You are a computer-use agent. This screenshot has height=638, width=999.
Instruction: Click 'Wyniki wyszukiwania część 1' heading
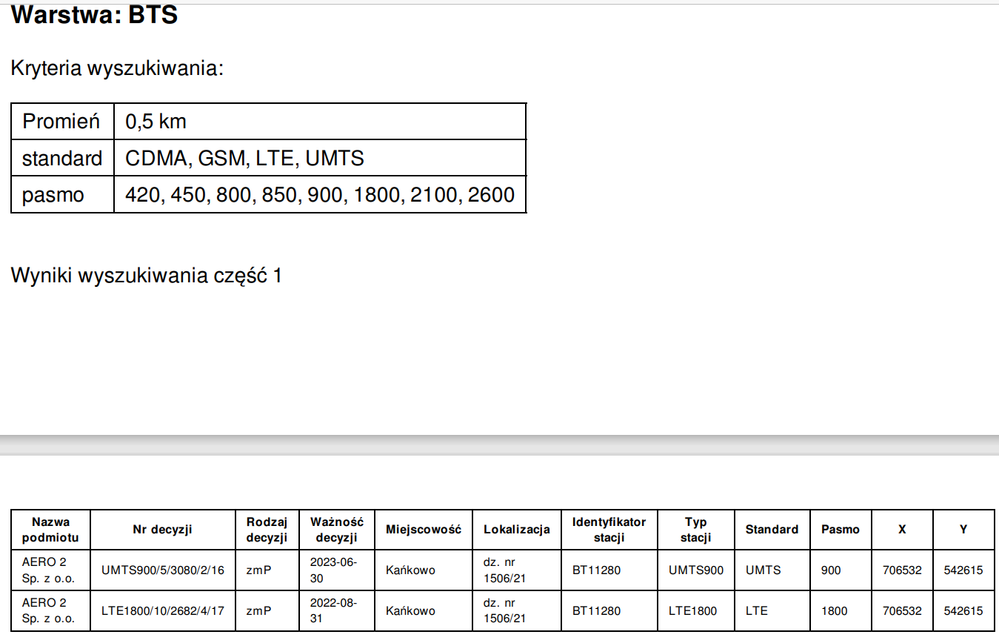147,275
